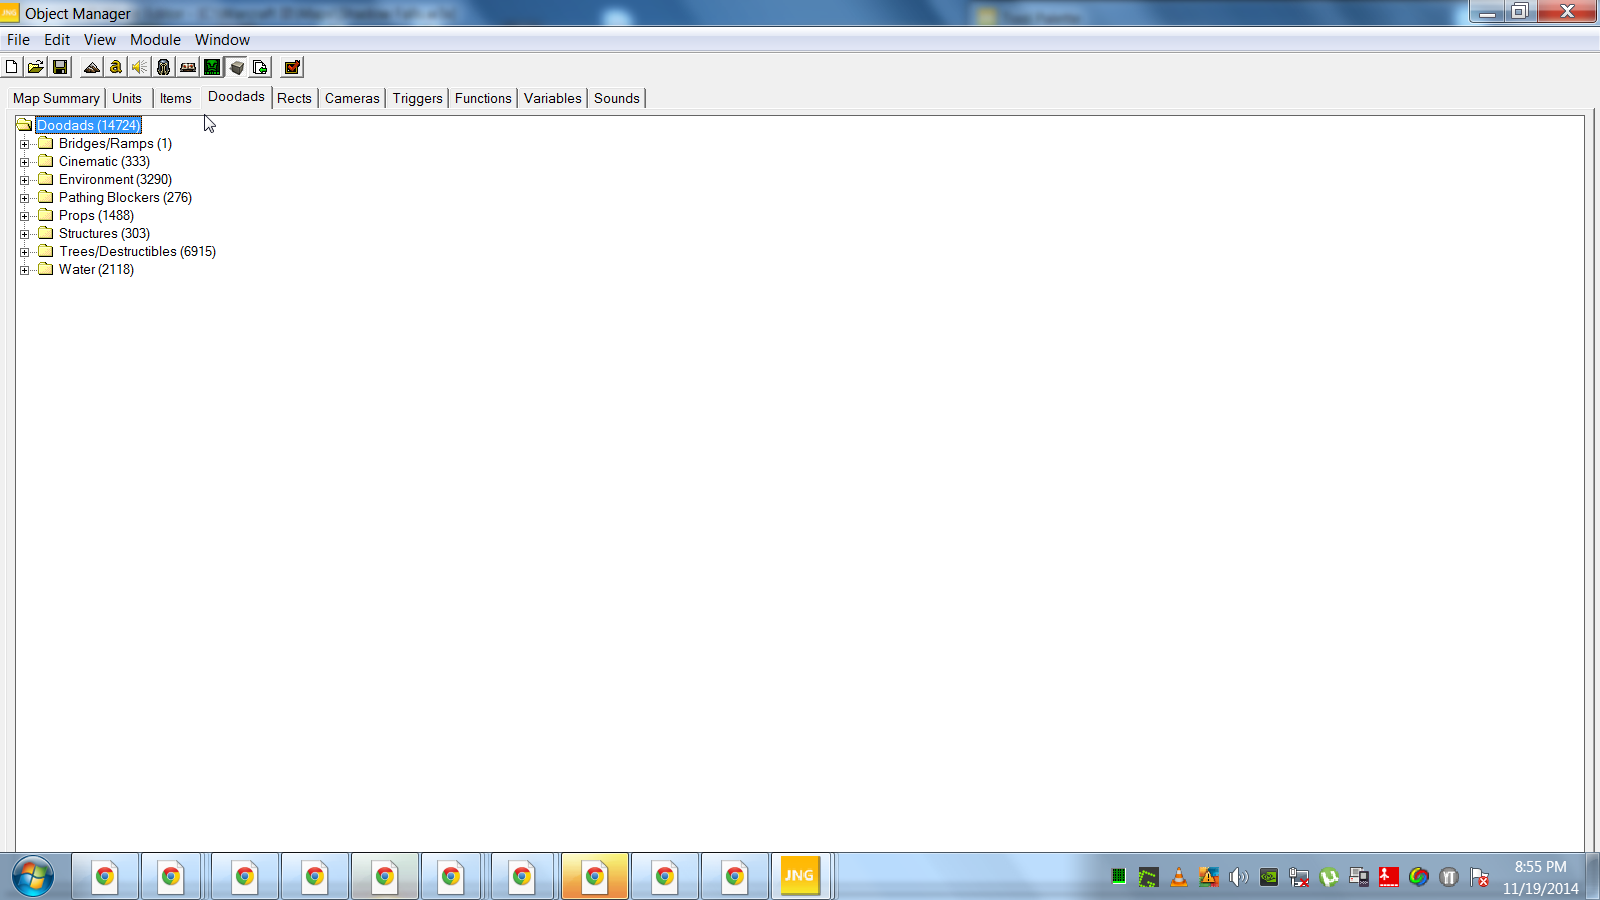Select the 'Environment (3290)' folder row
1600x900 pixels.
coord(115,180)
